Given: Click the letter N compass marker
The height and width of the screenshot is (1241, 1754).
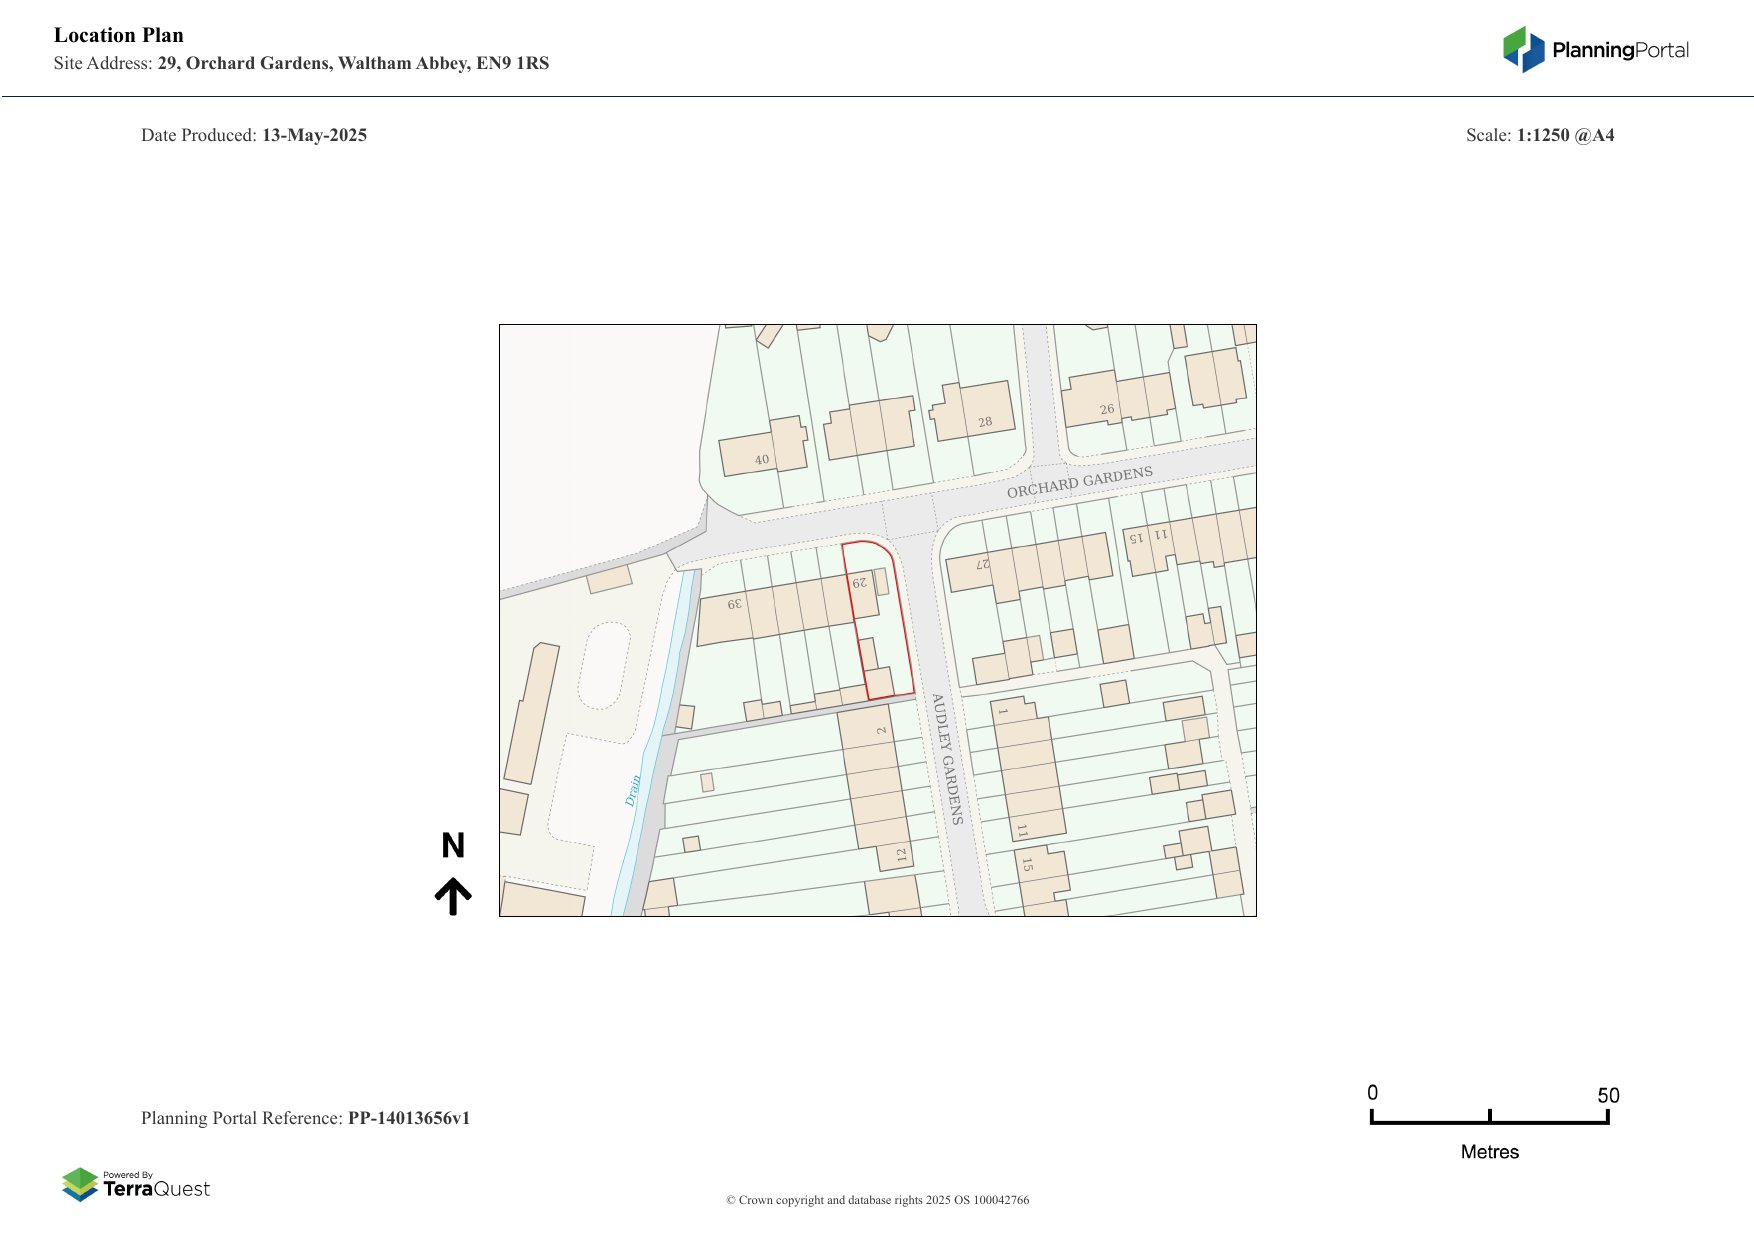Looking at the screenshot, I should [x=453, y=846].
